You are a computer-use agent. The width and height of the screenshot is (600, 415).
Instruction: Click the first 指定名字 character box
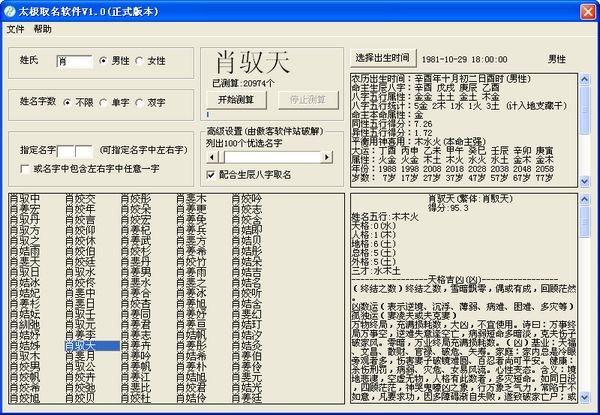65,152
